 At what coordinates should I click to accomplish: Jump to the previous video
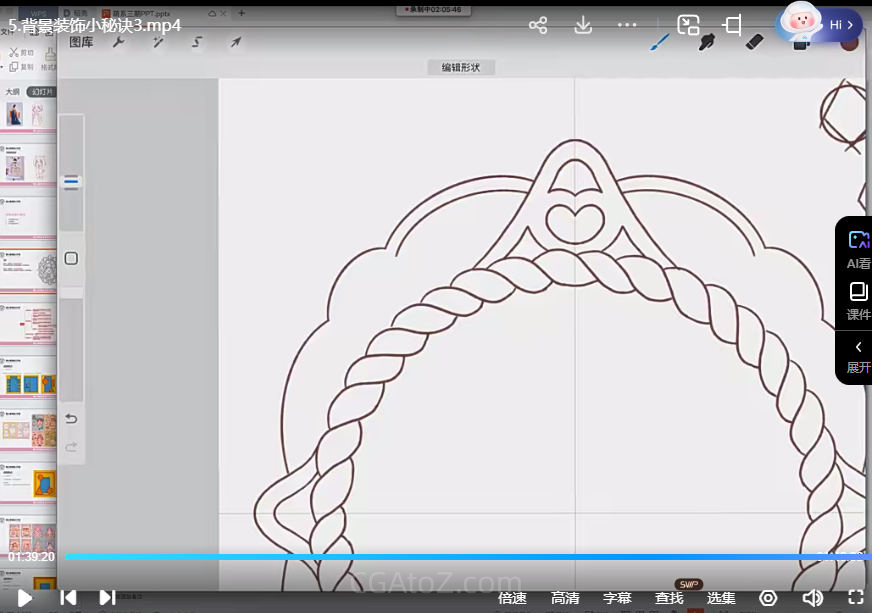pyautogui.click(x=68, y=597)
